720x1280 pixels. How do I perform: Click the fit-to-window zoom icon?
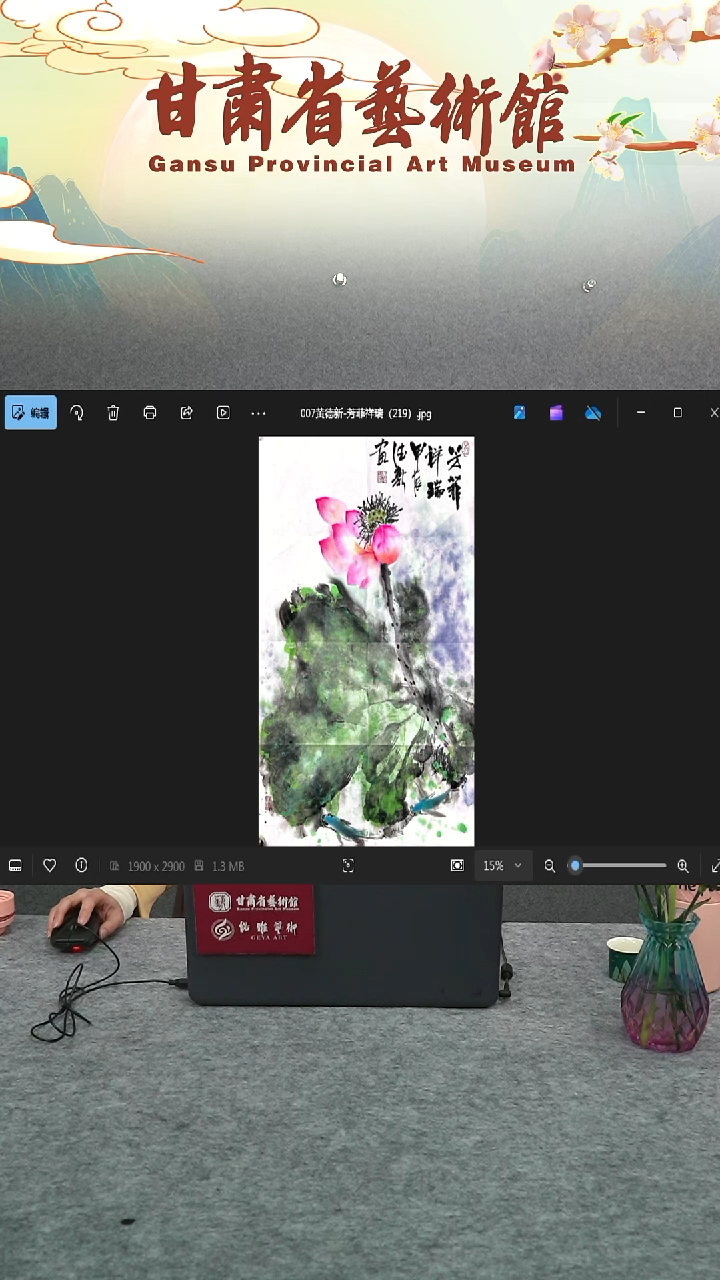(457, 866)
